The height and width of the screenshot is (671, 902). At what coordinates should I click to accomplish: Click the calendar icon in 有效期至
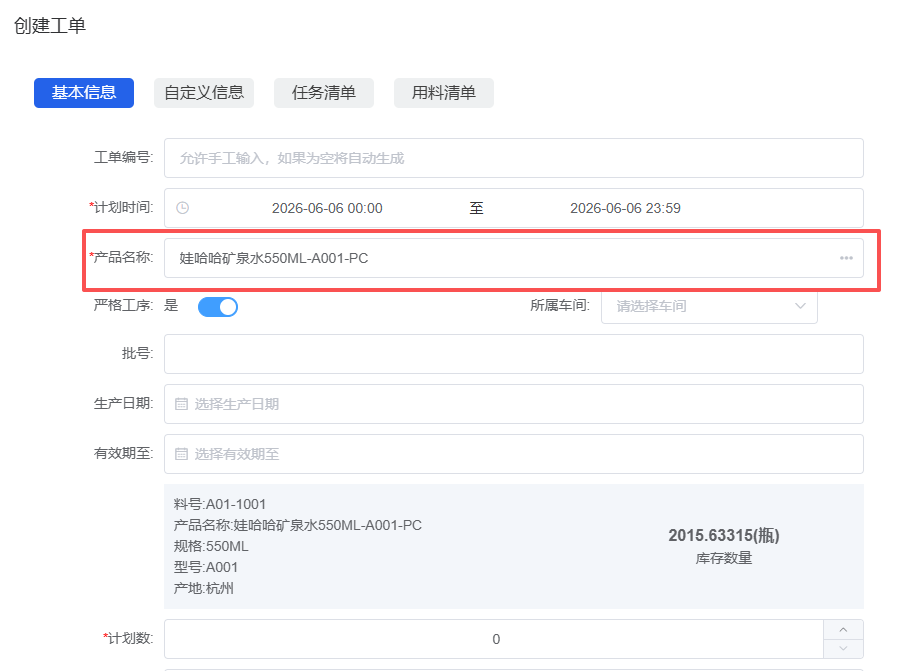181,454
